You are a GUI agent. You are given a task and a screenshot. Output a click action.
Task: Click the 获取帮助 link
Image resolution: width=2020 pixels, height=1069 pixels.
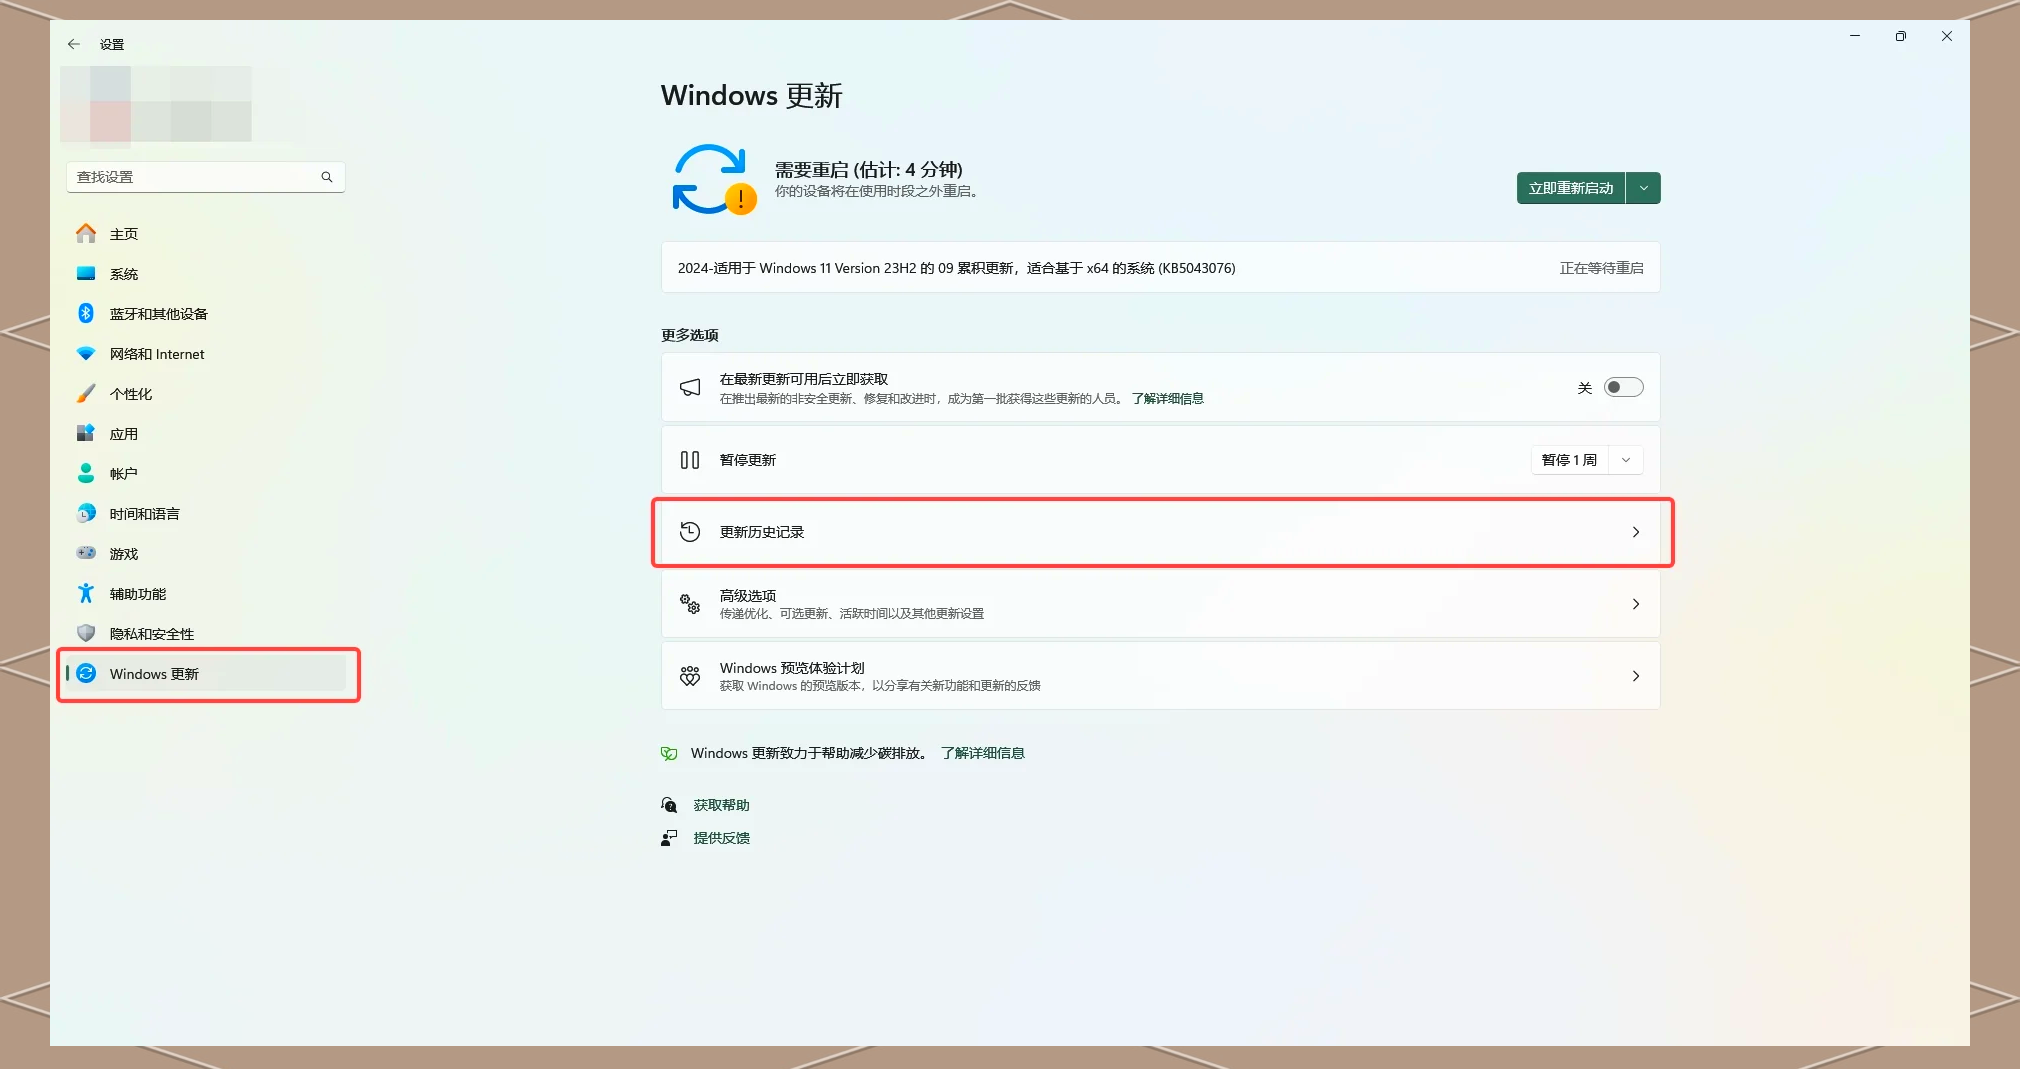pos(721,805)
